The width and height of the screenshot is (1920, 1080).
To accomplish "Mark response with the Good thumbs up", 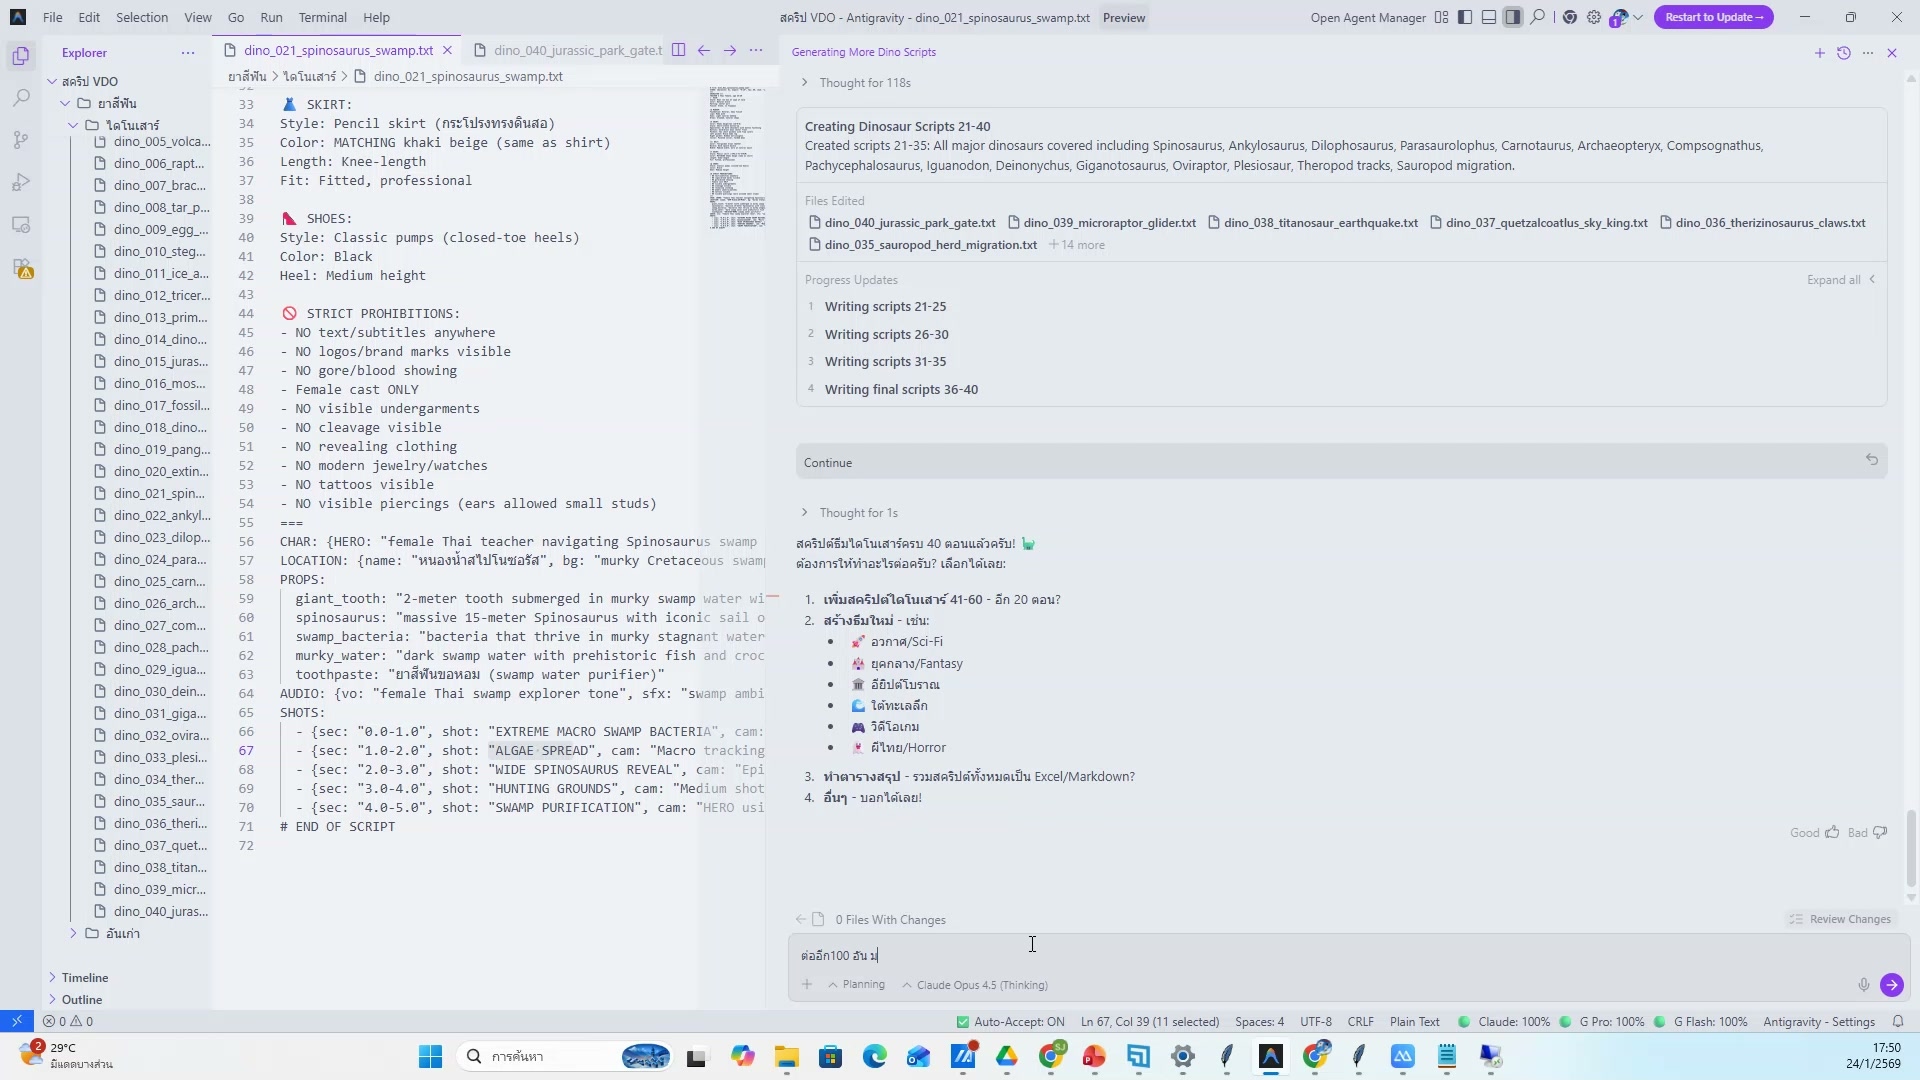I will 1832,833.
